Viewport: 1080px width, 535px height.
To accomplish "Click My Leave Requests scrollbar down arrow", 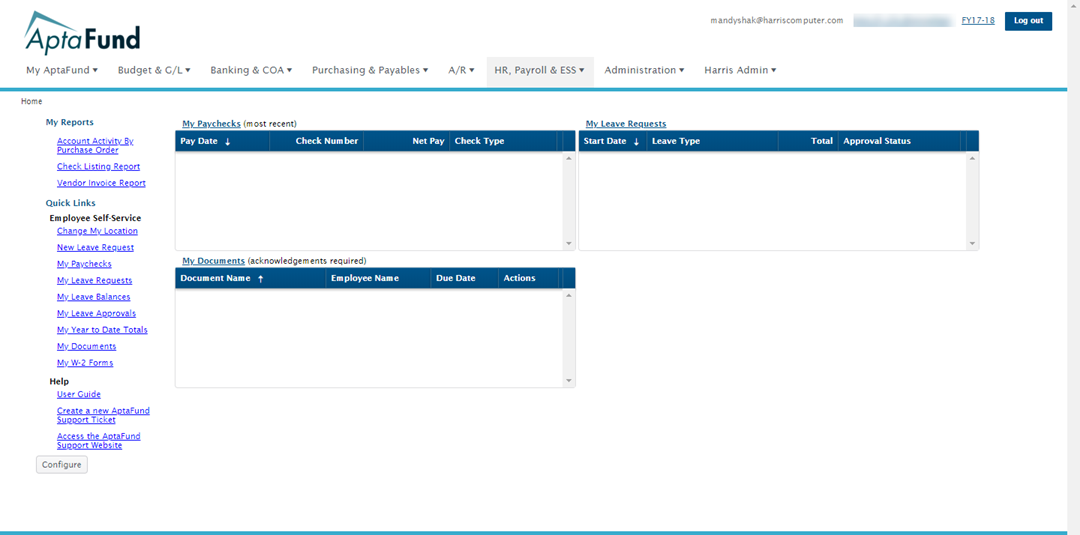I will [973, 244].
